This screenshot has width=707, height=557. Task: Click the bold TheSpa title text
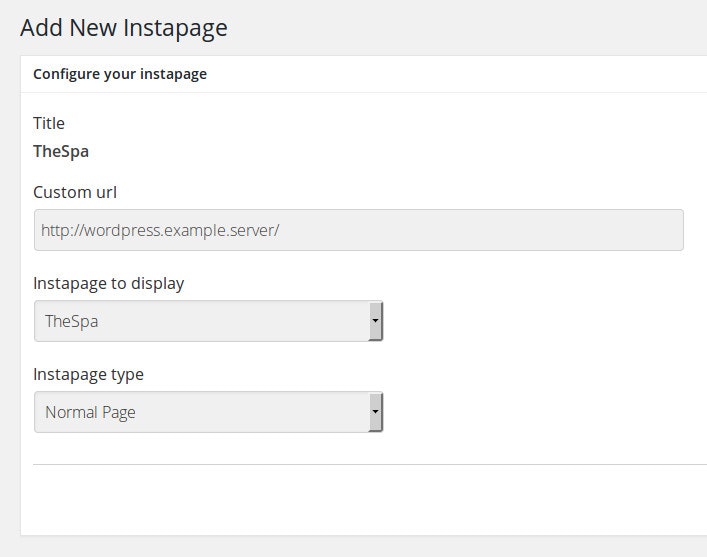click(x=61, y=152)
